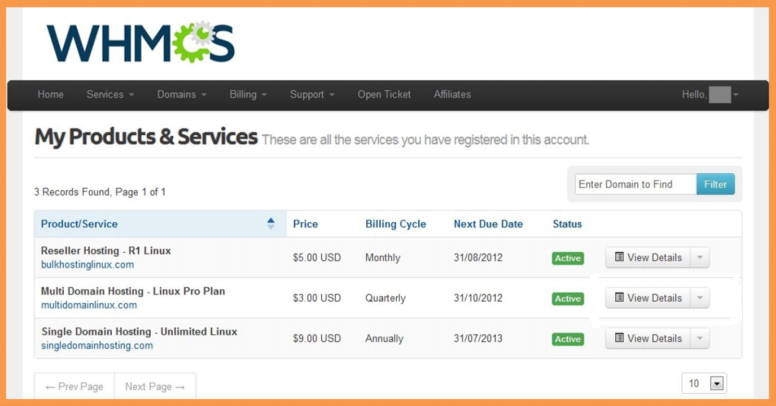Sort by Price column
776x406 pixels.
305,224
